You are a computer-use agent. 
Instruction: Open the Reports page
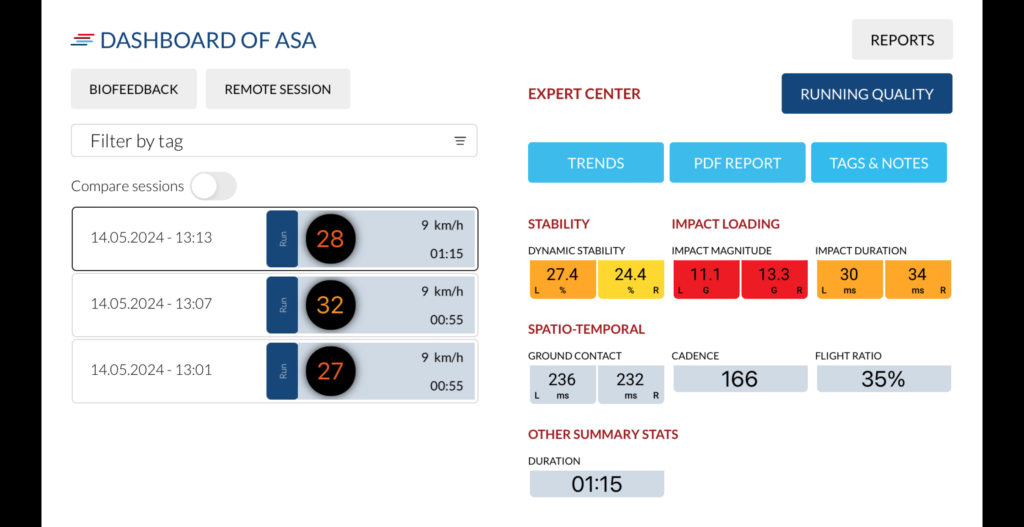click(902, 40)
